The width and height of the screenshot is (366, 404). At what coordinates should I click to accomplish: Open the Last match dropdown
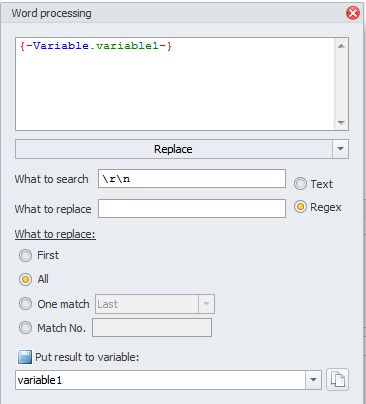(x=206, y=304)
